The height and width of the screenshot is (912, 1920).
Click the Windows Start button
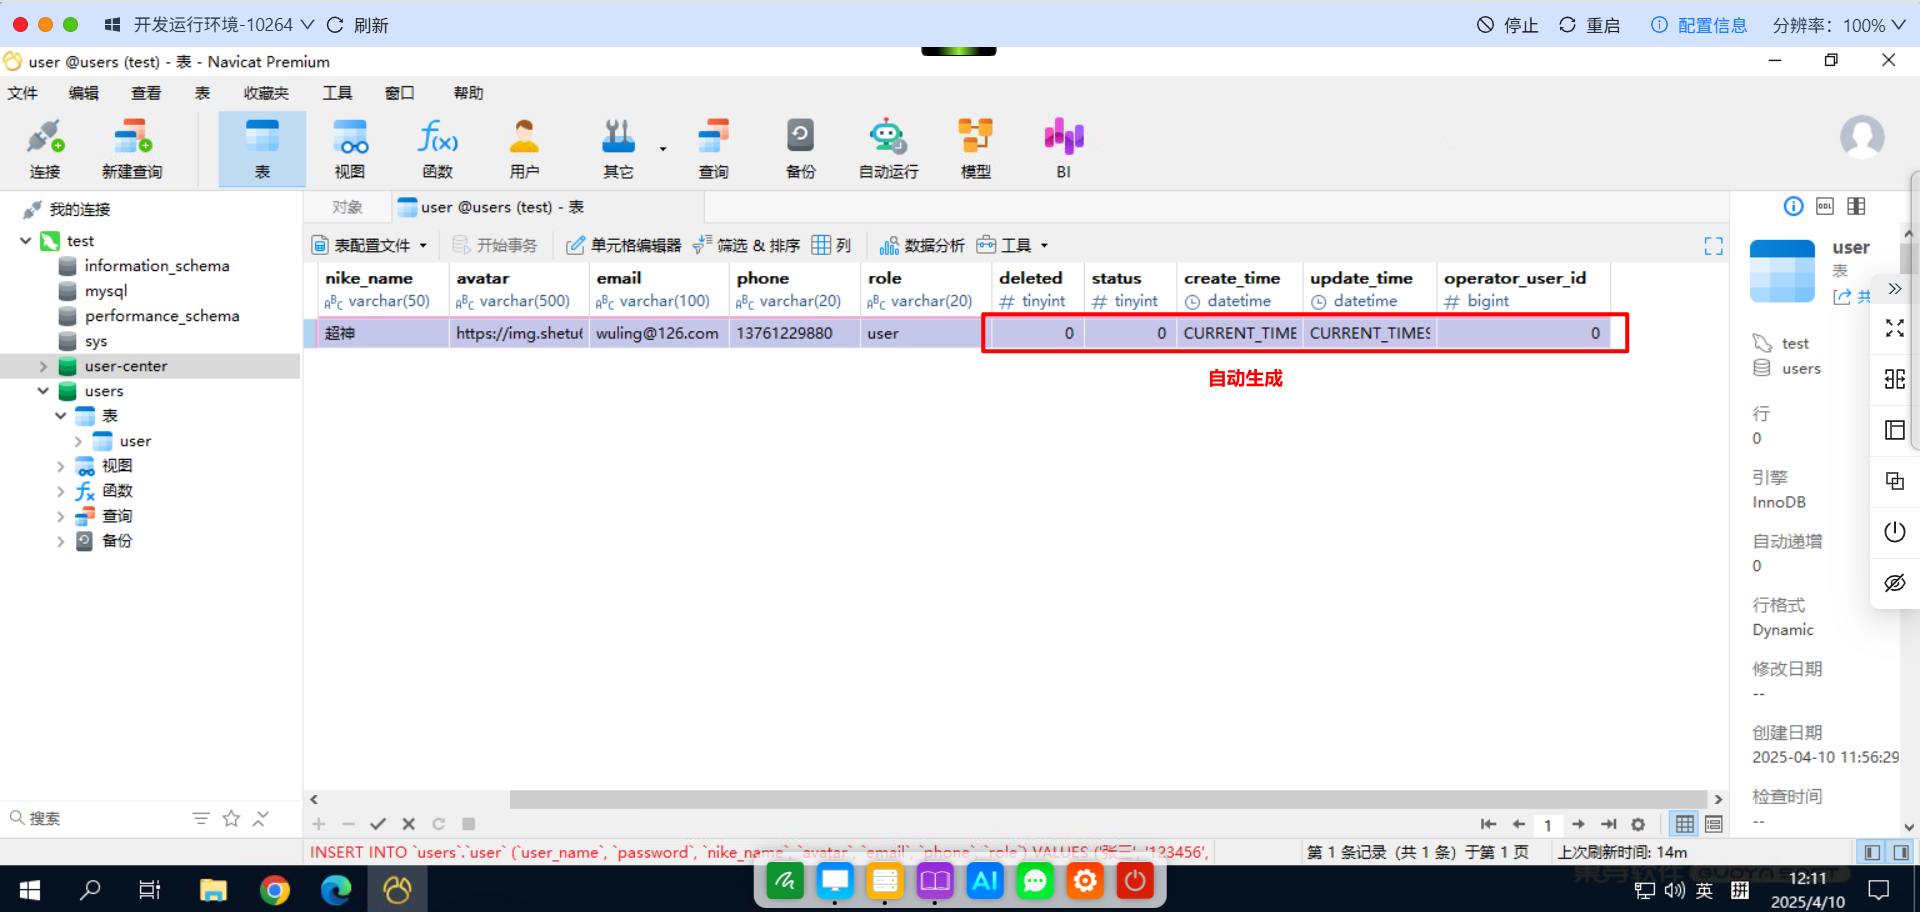tap(30, 889)
